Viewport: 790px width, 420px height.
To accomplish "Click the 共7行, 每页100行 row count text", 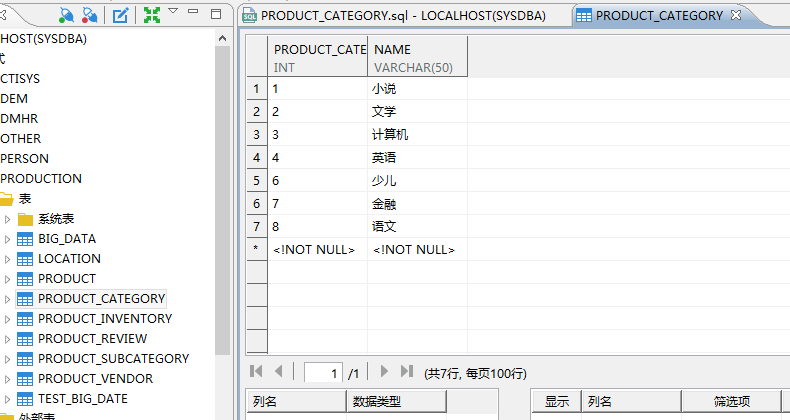I will tap(476, 374).
